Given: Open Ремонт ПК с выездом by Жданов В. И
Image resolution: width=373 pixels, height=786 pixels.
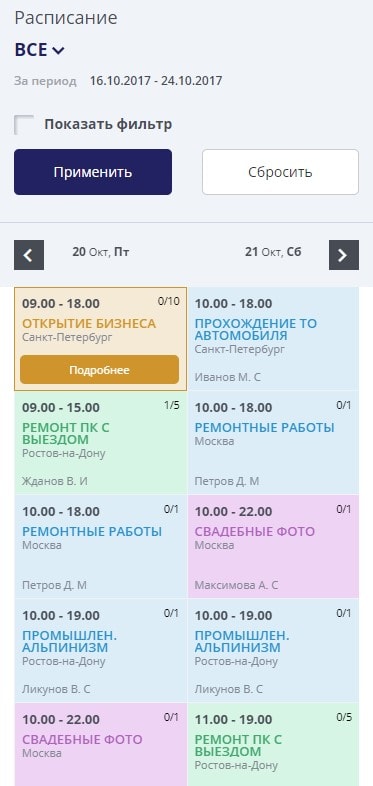Looking at the screenshot, I should tap(100, 443).
